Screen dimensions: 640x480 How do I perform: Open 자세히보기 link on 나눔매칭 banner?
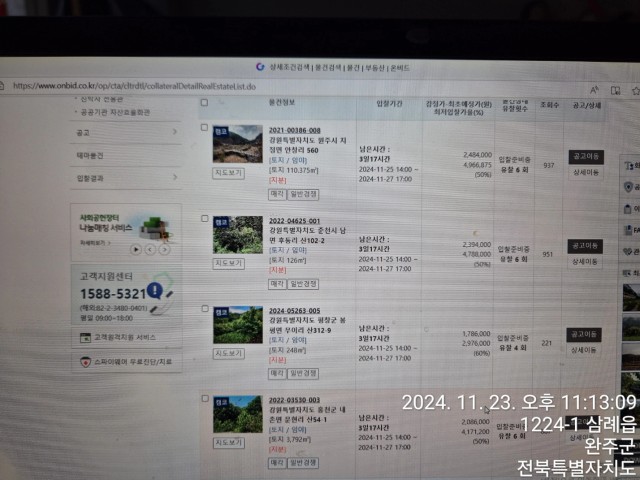pyautogui.click(x=95, y=243)
